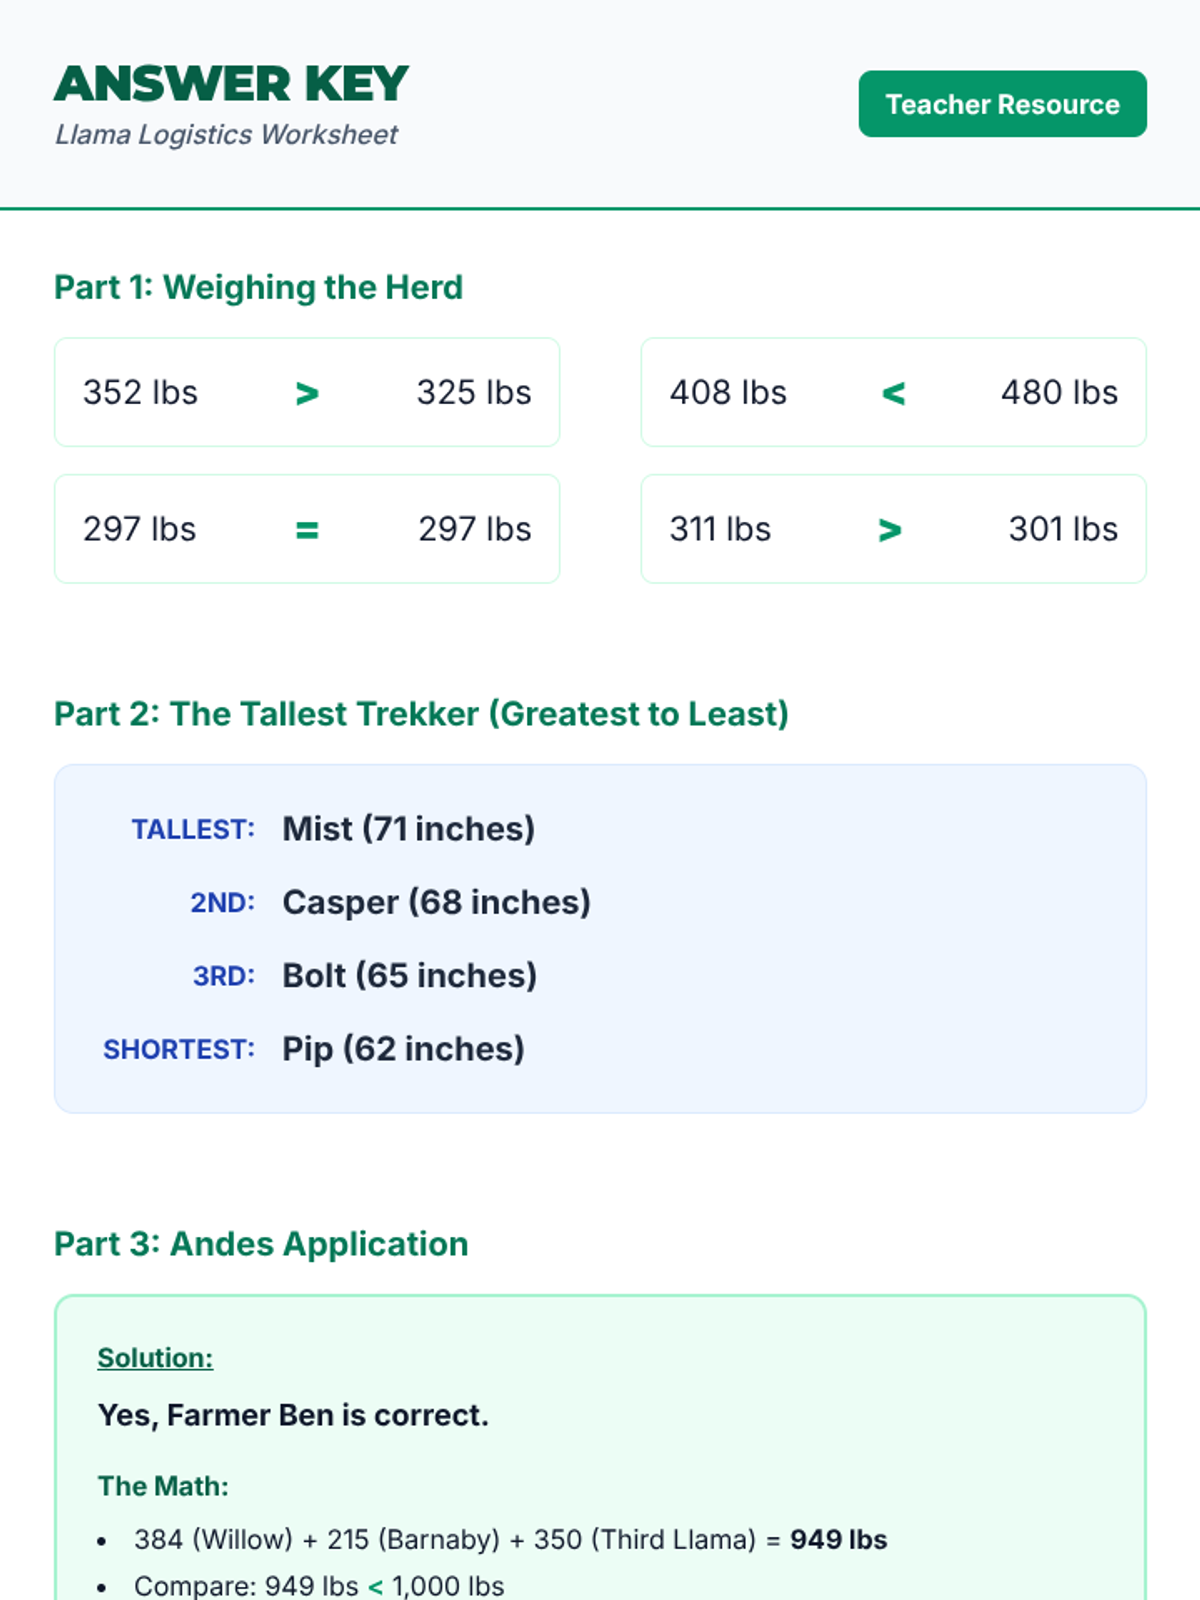1200x1600 pixels.
Task: Select the less-than symbol between 408 and 480 lbs
Action: pos(893,393)
